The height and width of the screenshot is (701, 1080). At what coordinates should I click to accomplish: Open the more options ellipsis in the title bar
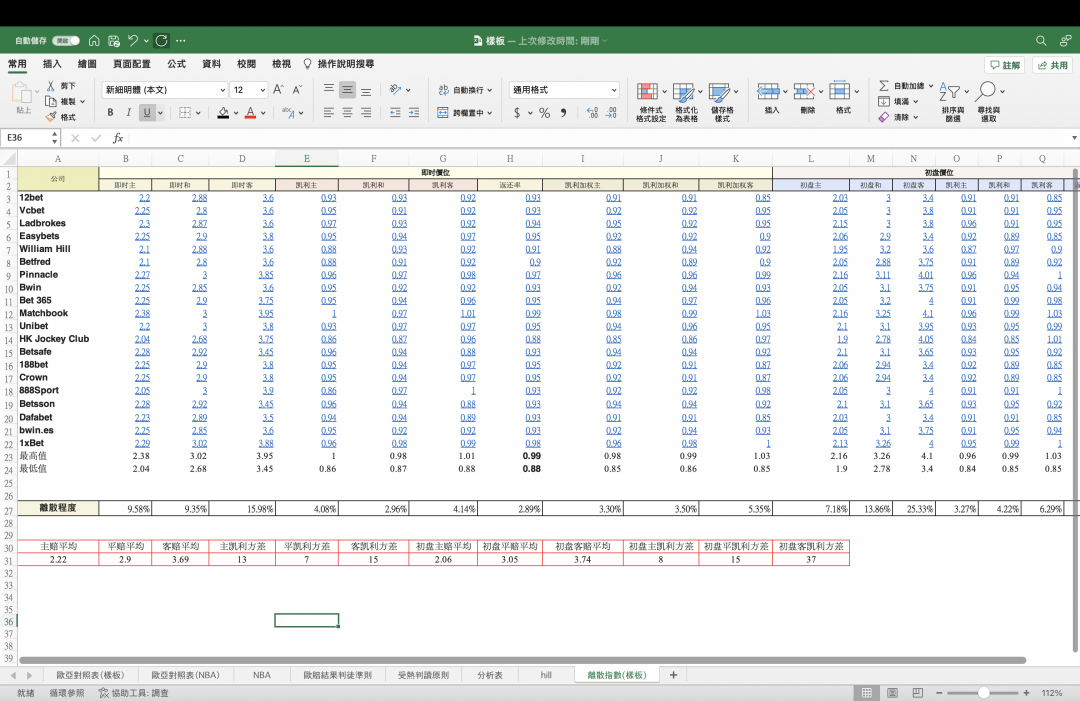(x=180, y=41)
